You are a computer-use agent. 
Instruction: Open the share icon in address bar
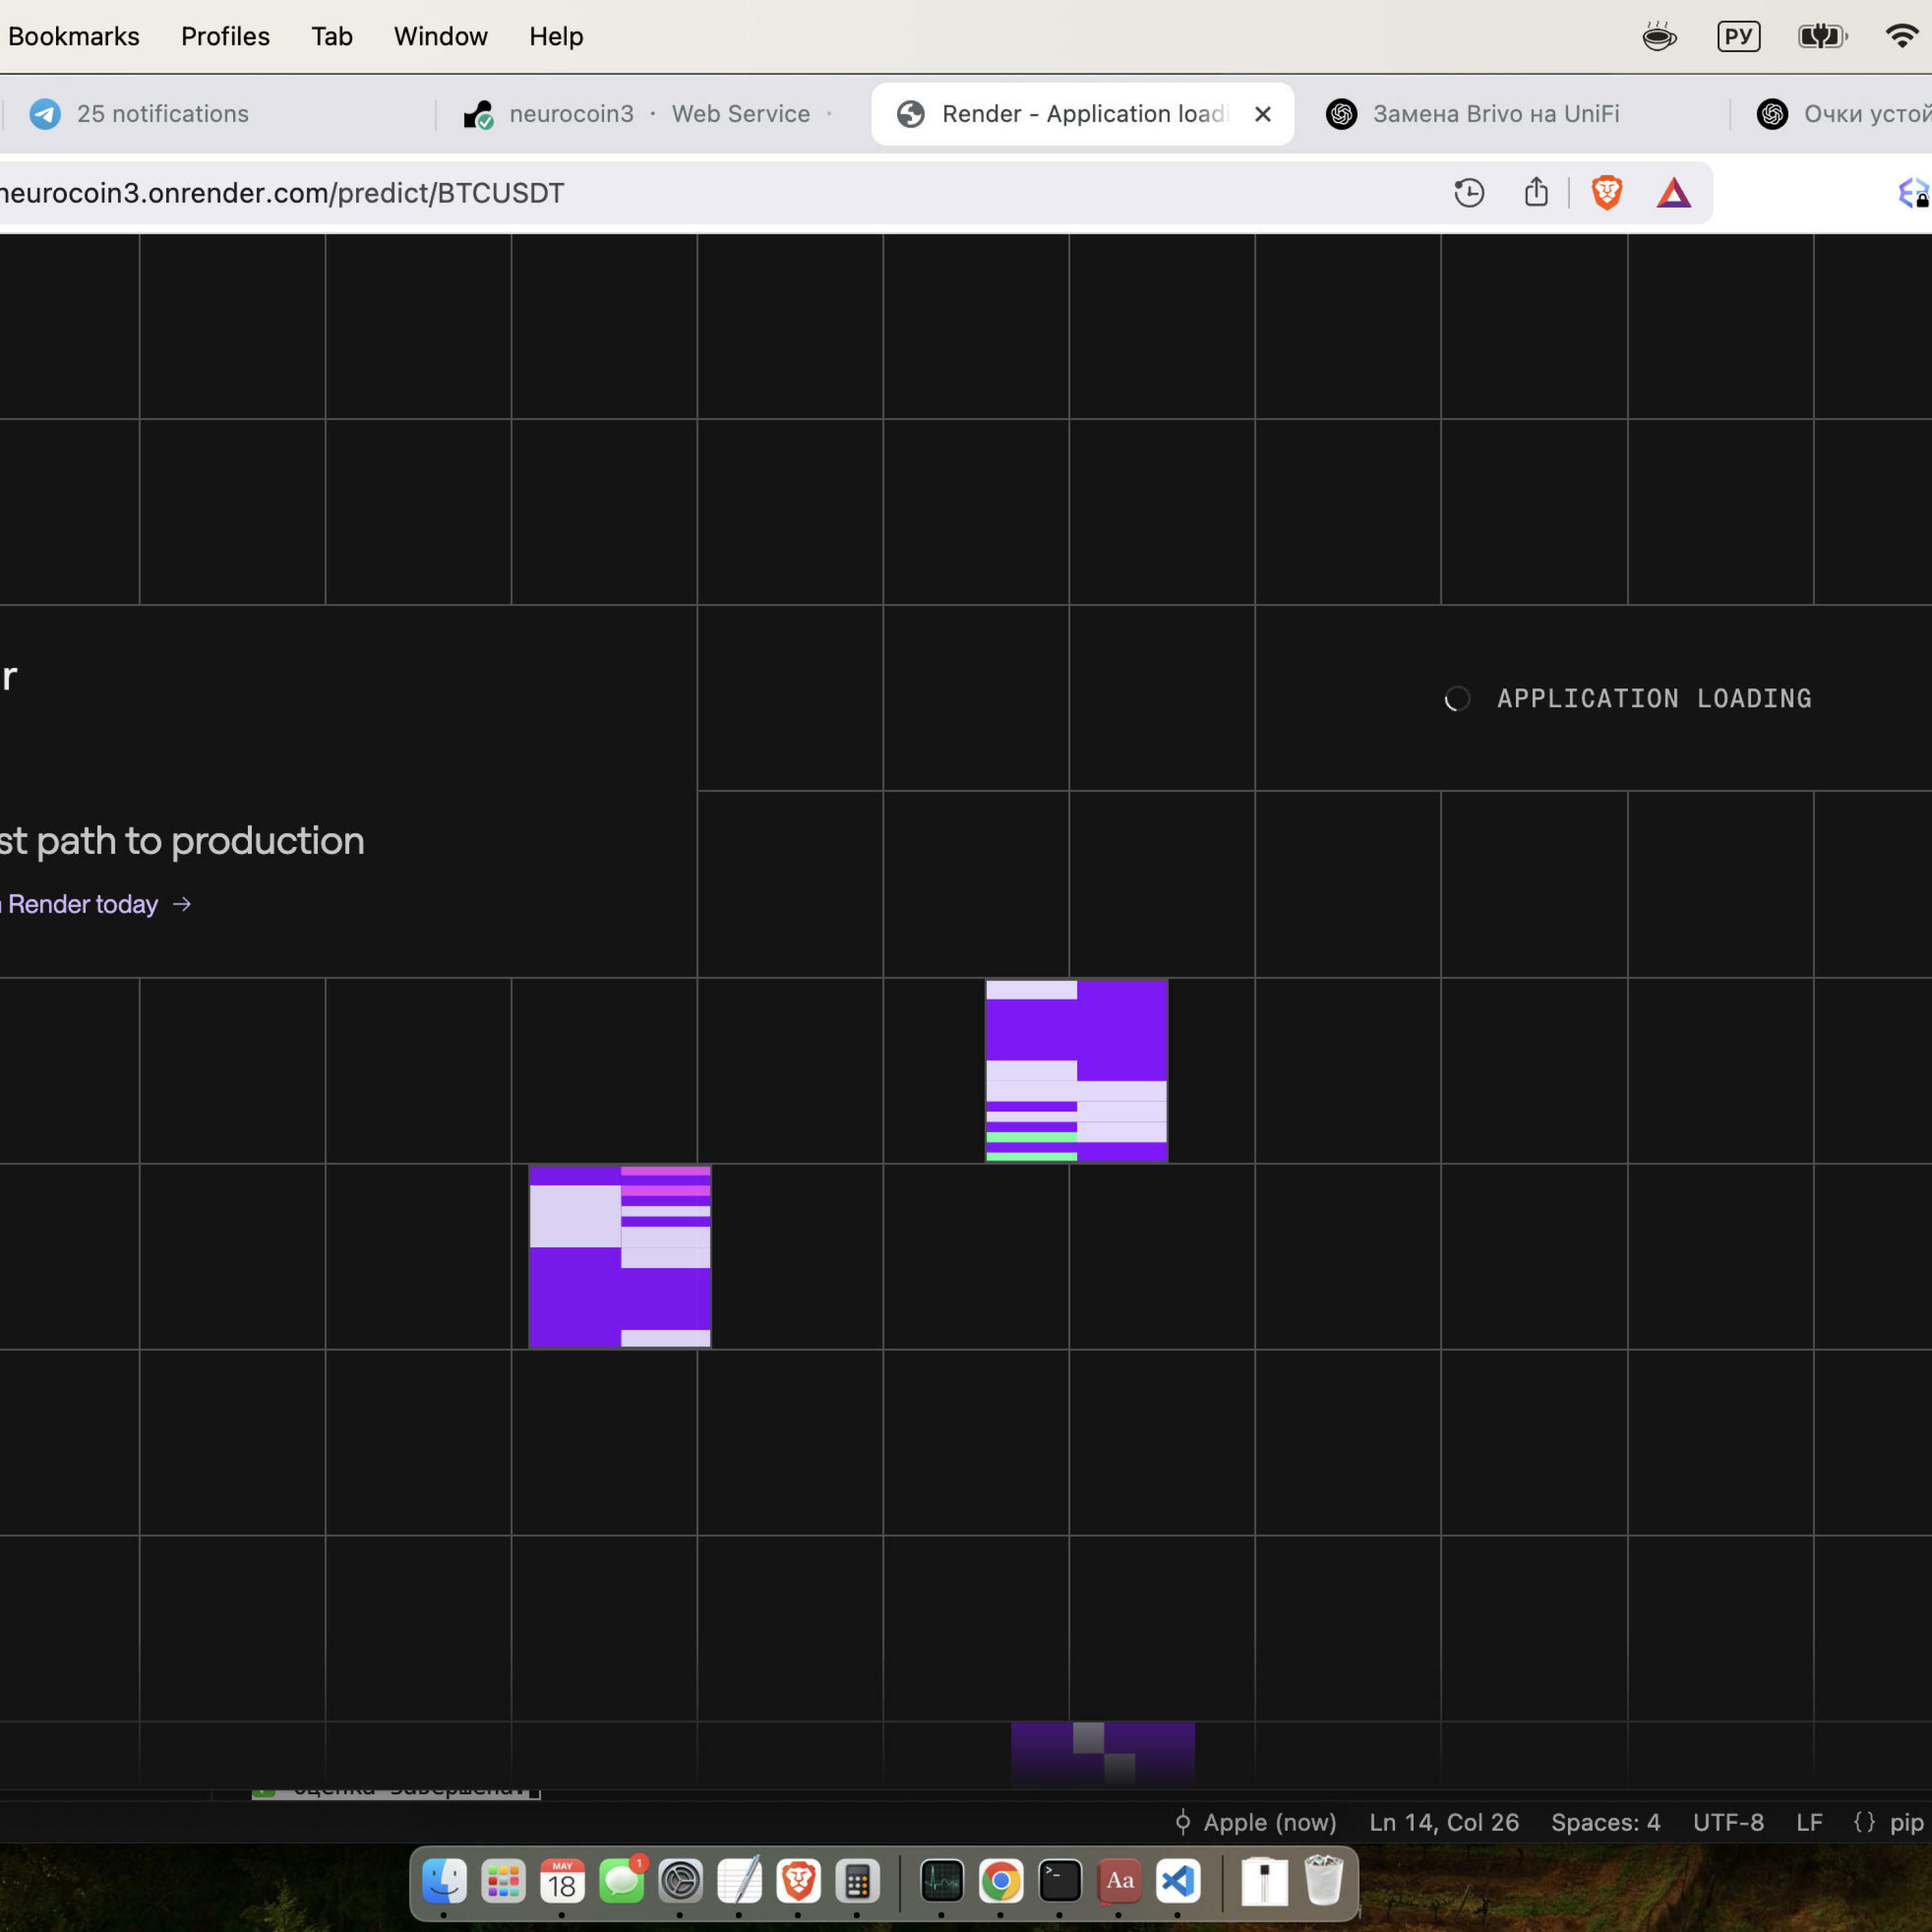tap(1536, 192)
